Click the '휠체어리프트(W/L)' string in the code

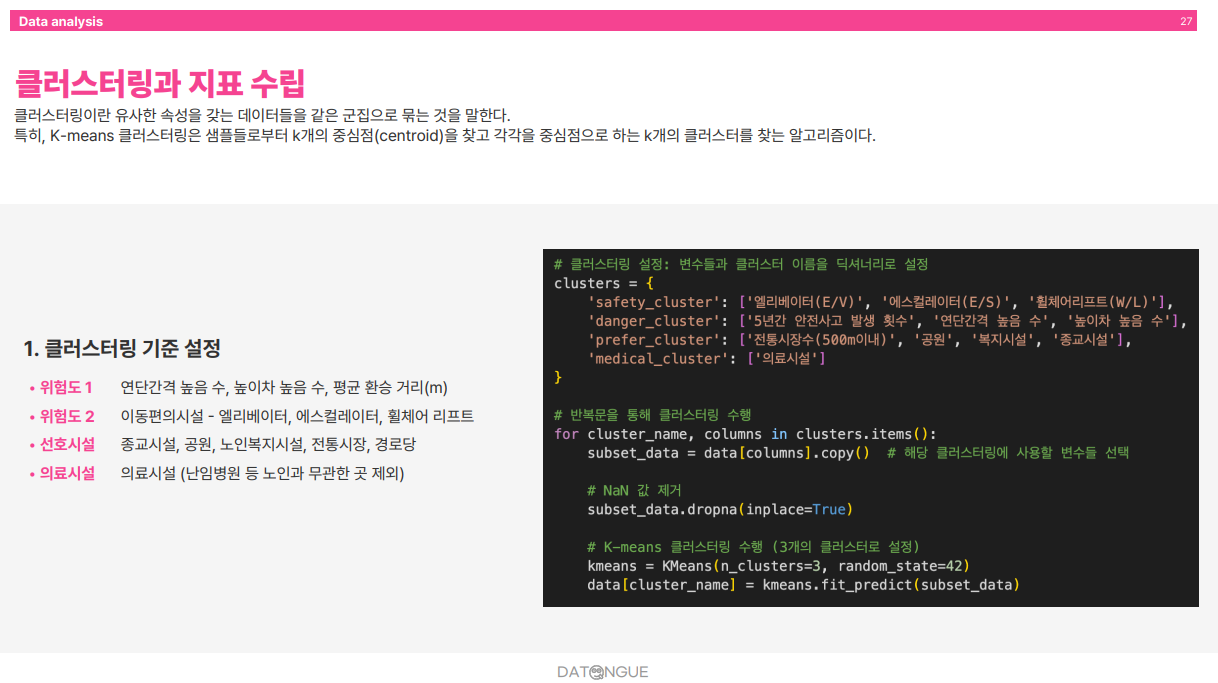(x=1094, y=302)
